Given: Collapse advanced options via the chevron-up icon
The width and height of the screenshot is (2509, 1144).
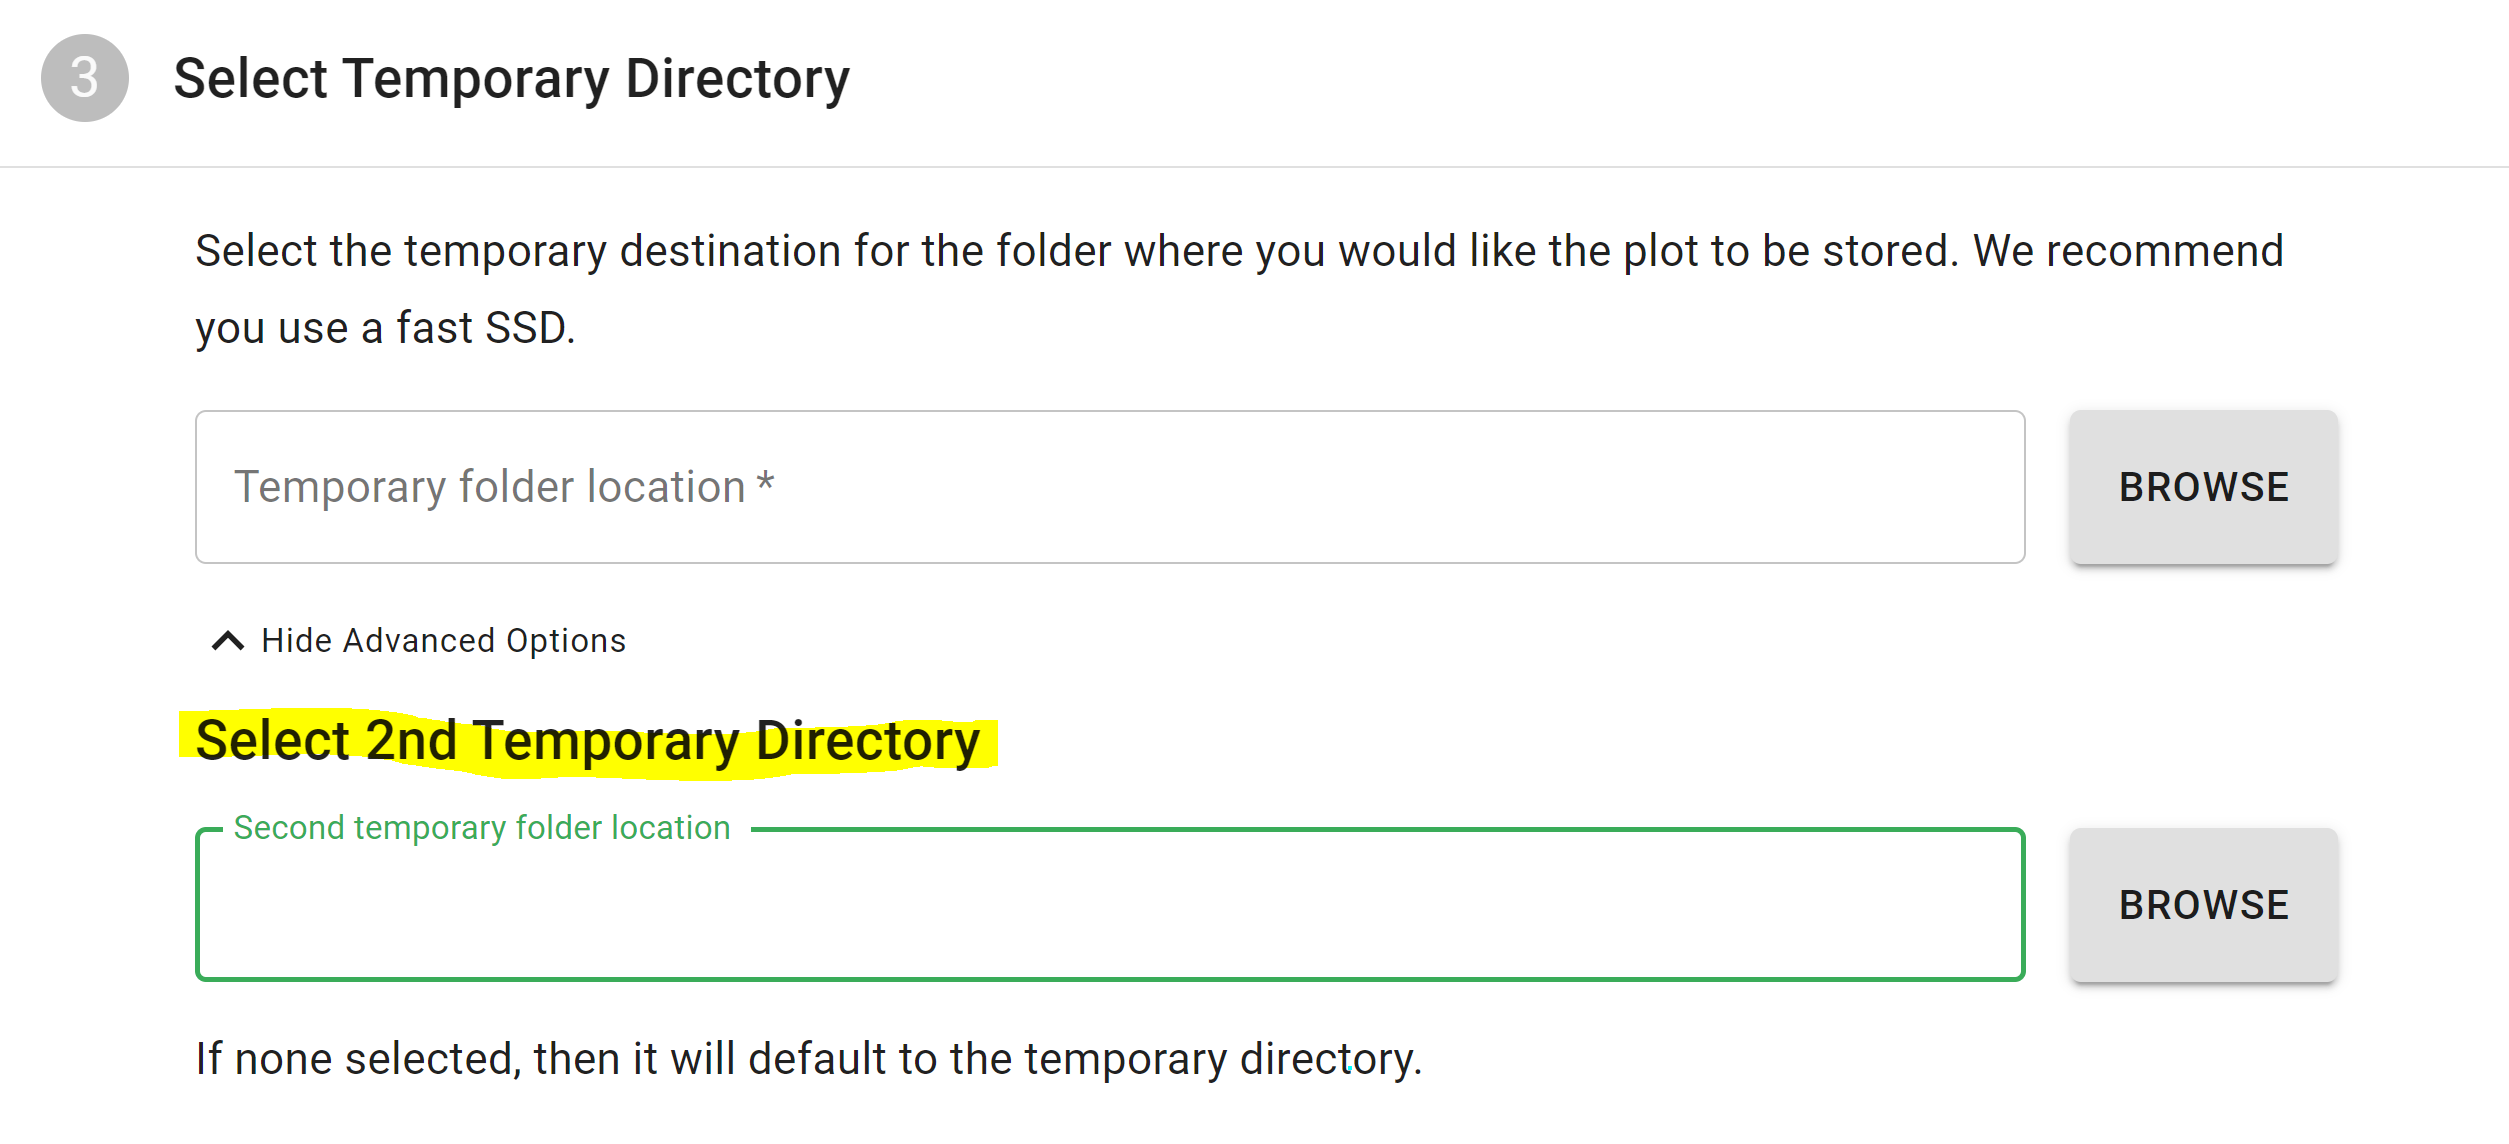Looking at the screenshot, I should pyautogui.click(x=228, y=641).
